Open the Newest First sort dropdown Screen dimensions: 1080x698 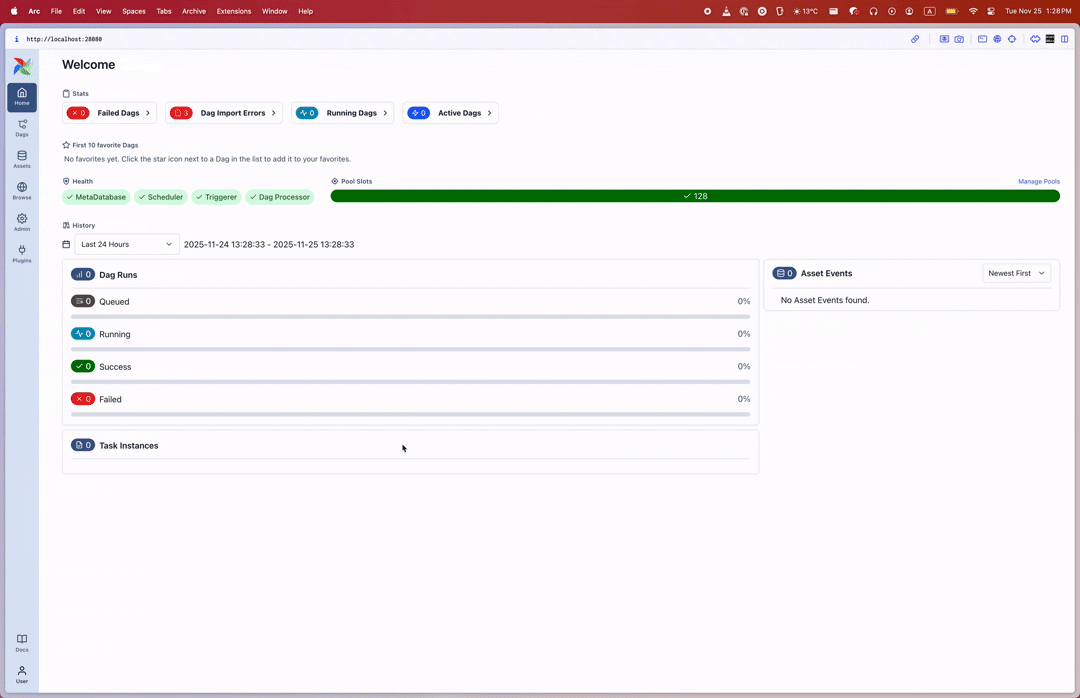coord(1016,273)
